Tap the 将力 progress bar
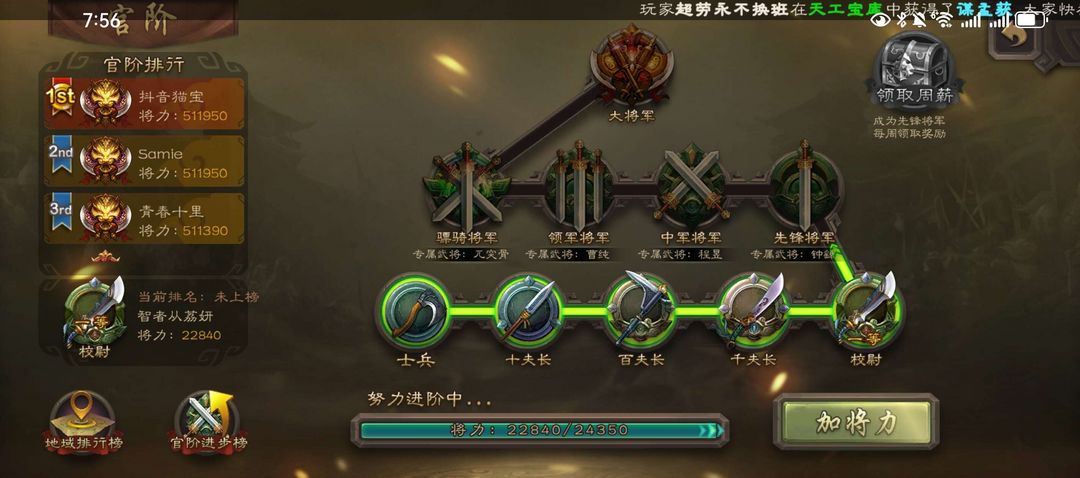Screen dimensions: 1080x478 (x=539, y=430)
